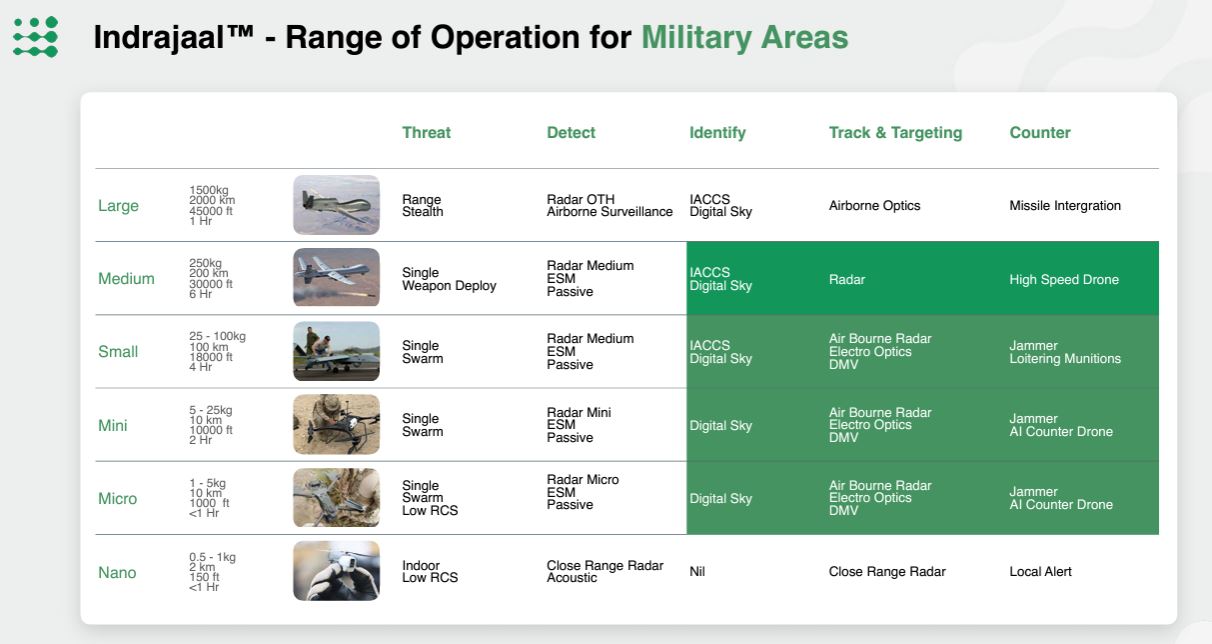The height and width of the screenshot is (644, 1212).
Task: Select 'Digital Sky' identify cell in Micro row
Action: 721,499
